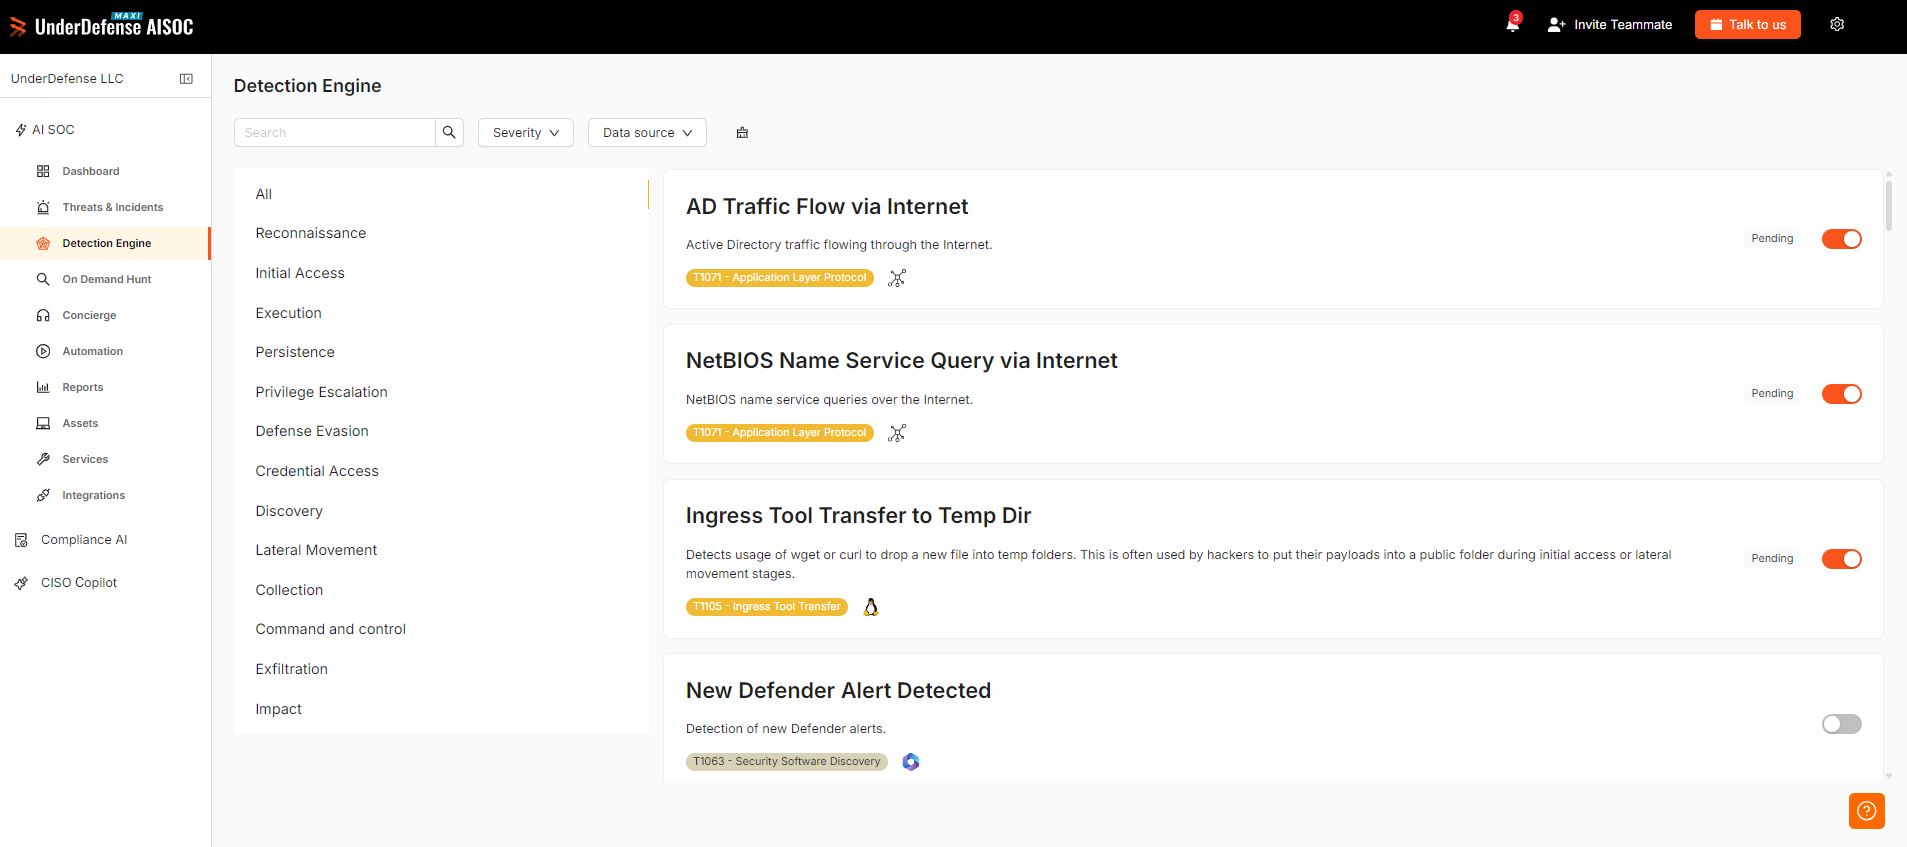This screenshot has height=847, width=1907.
Task: Click the search magnifier button
Action: tap(449, 132)
